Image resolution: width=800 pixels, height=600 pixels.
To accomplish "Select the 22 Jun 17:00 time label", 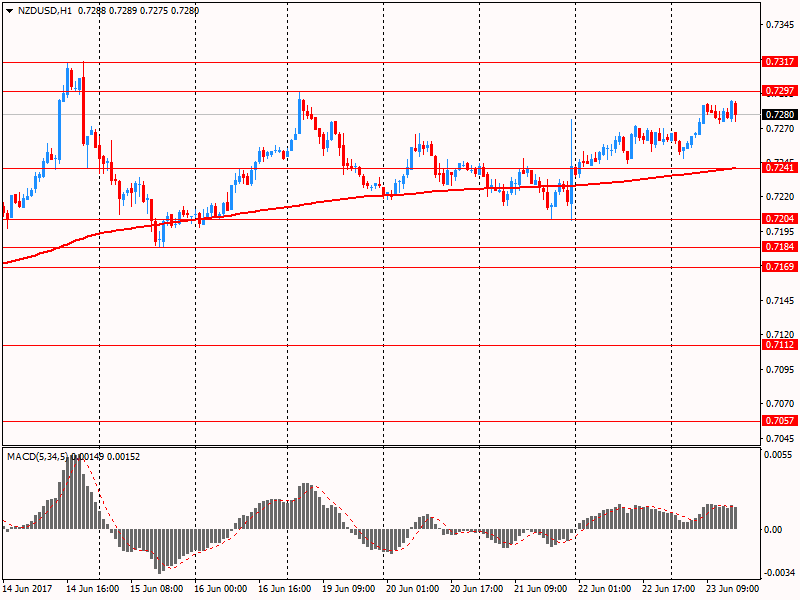I will (x=668, y=588).
